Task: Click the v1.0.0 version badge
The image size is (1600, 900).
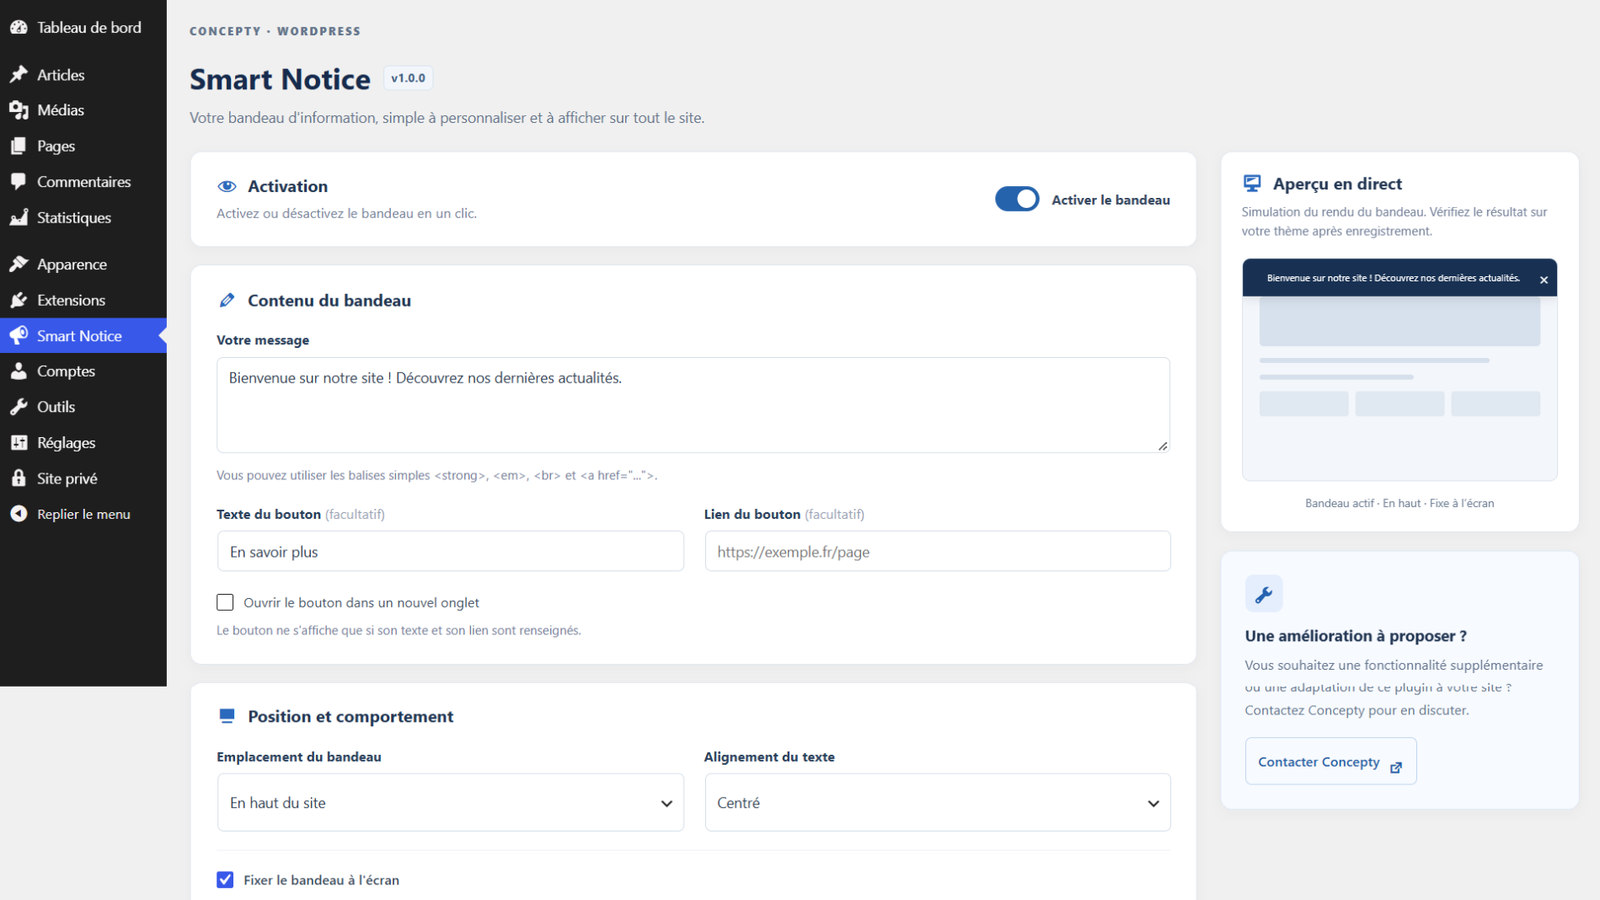Action: point(408,78)
